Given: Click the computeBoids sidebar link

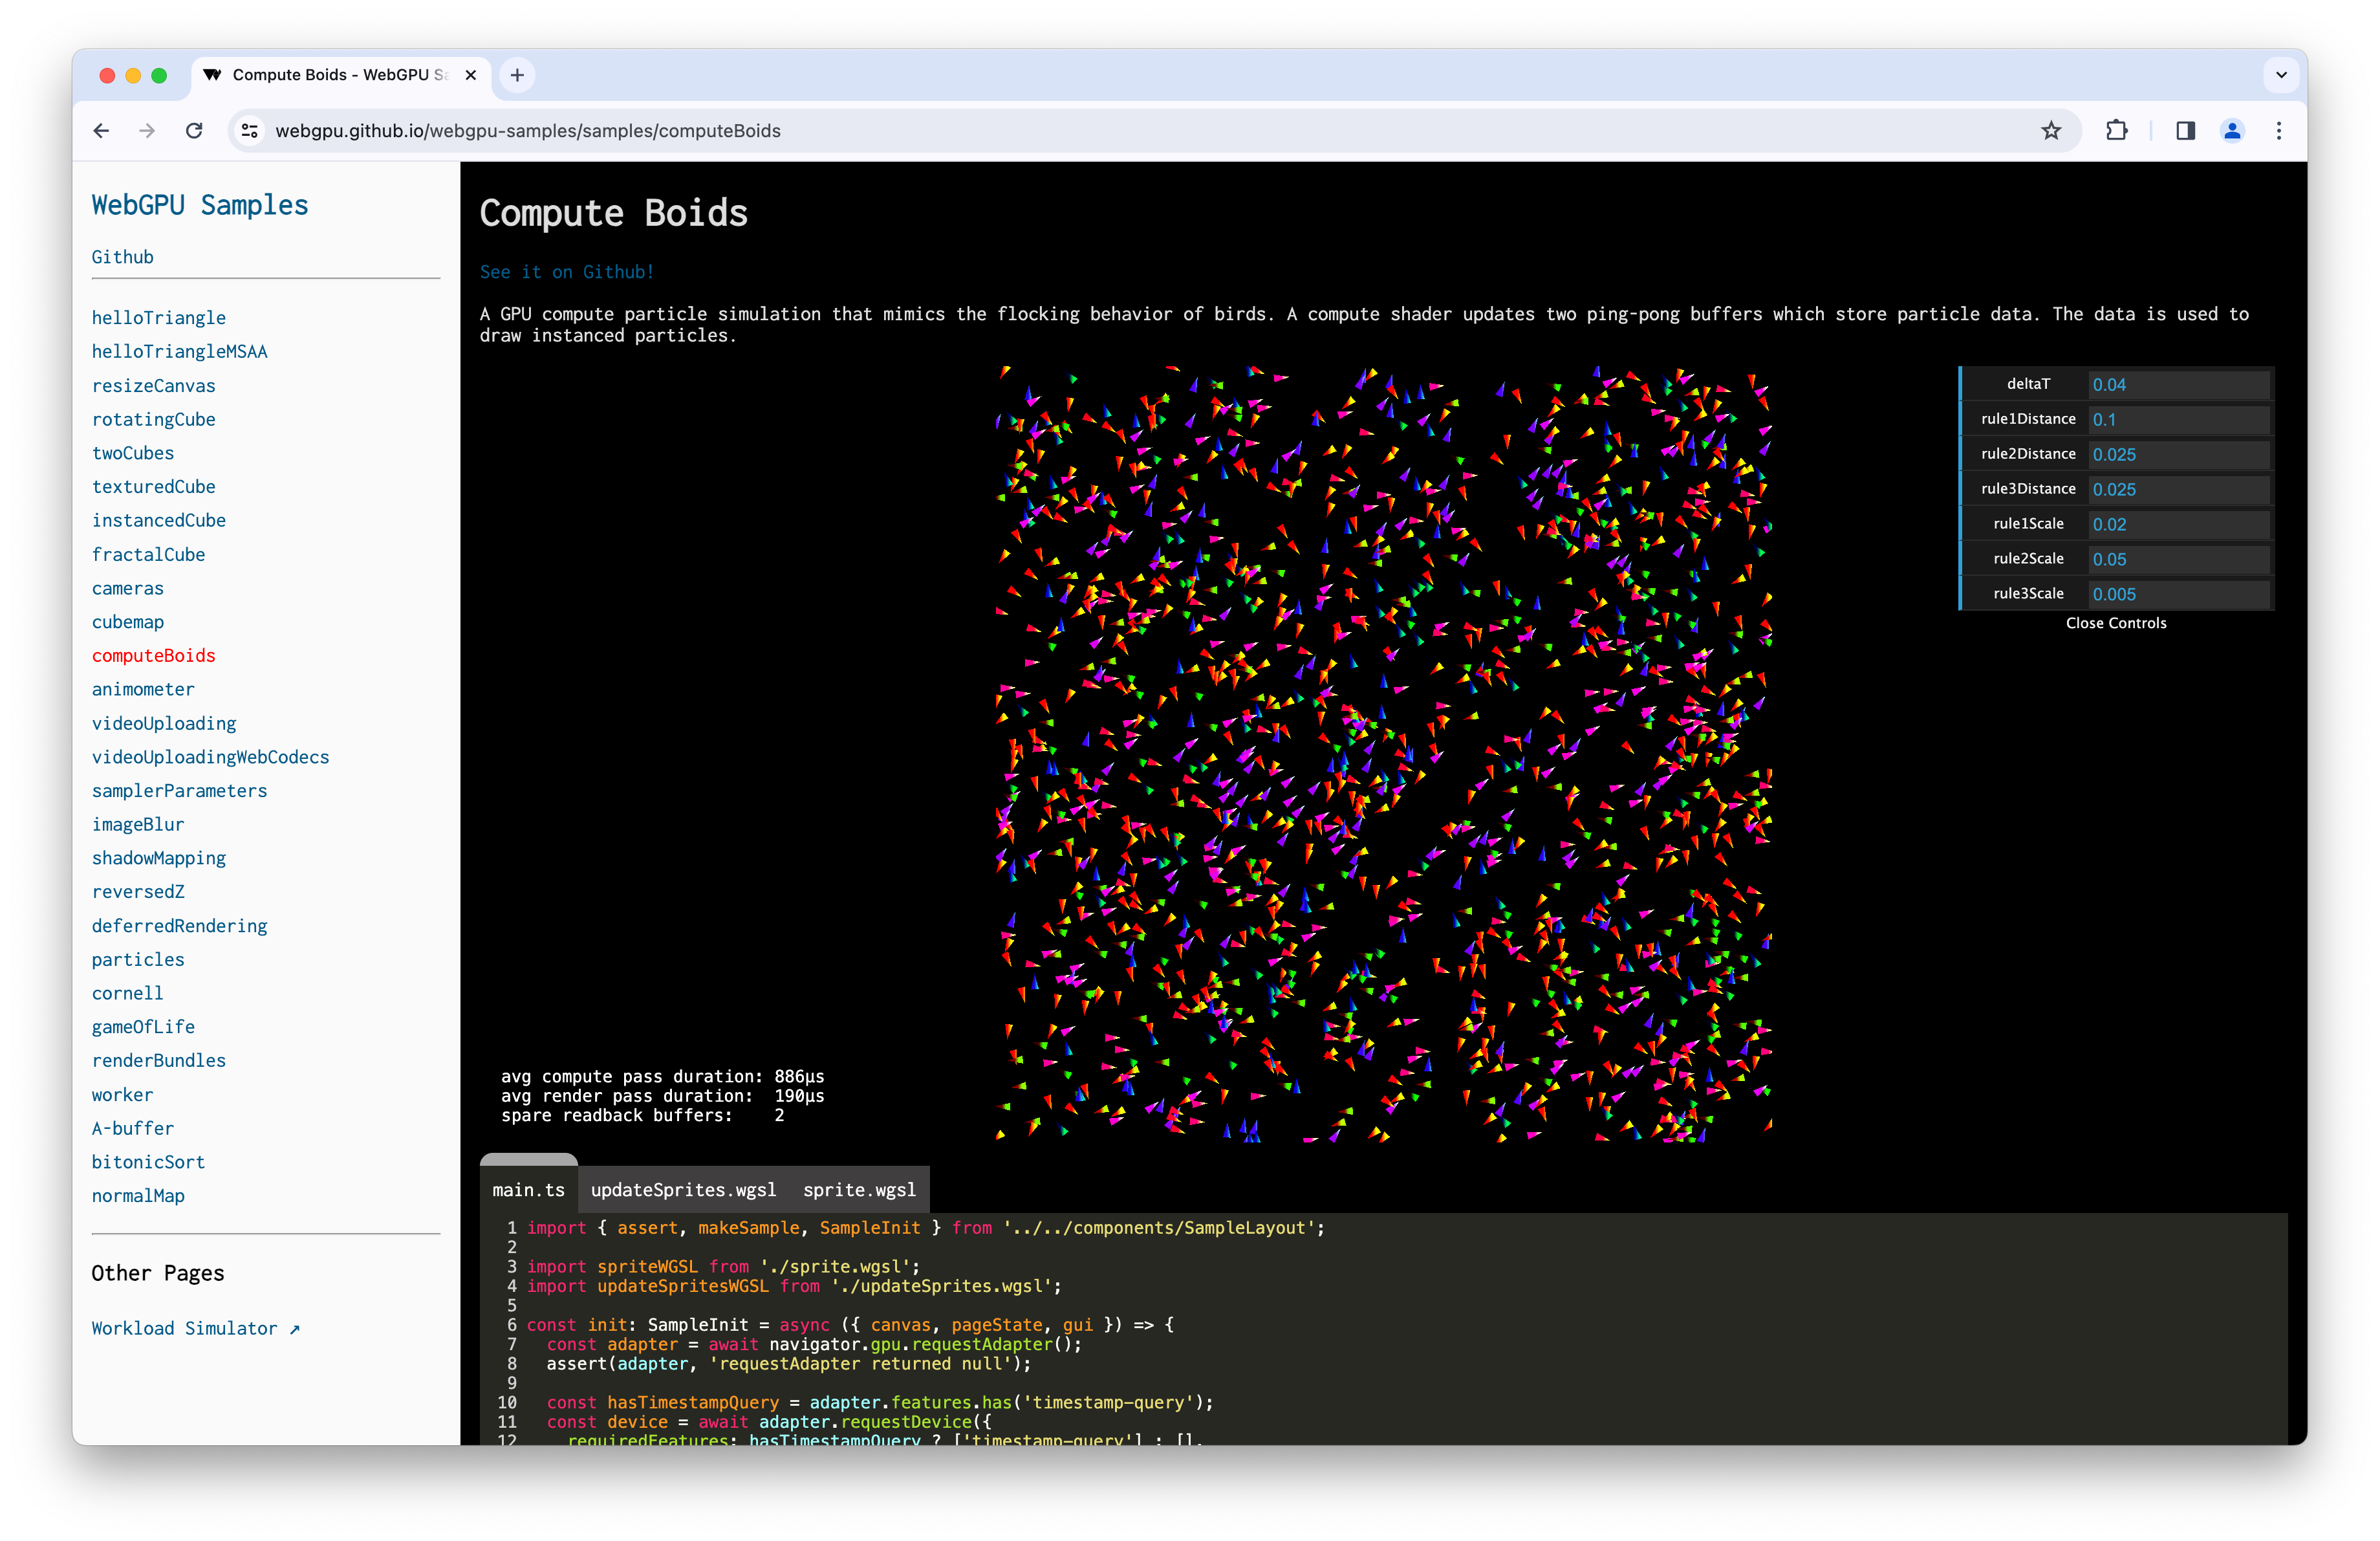Looking at the screenshot, I should (153, 656).
